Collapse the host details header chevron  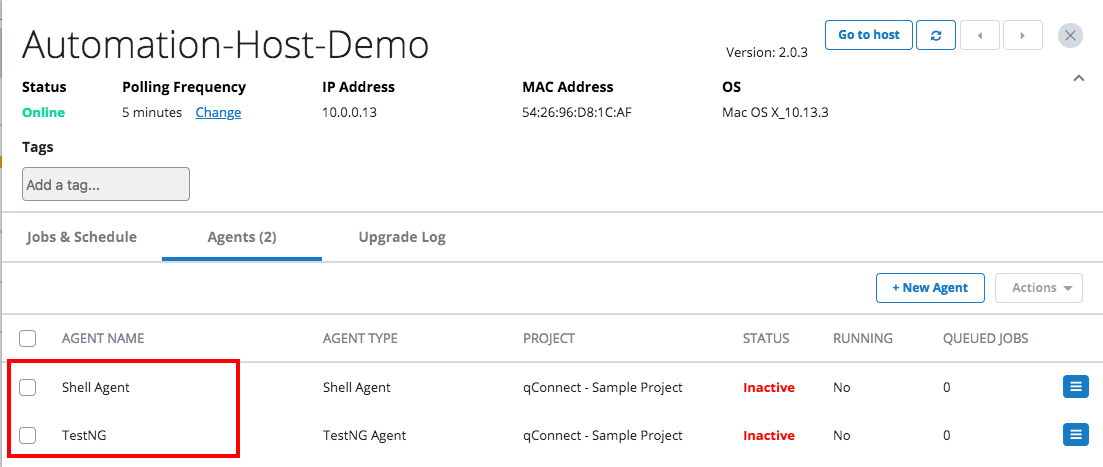(x=1078, y=78)
